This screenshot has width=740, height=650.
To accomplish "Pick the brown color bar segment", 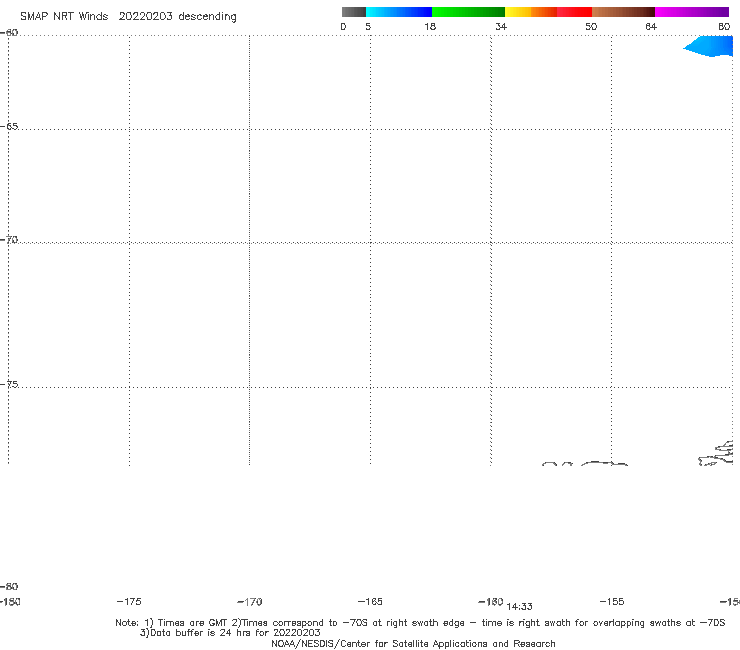I will coord(623,12).
